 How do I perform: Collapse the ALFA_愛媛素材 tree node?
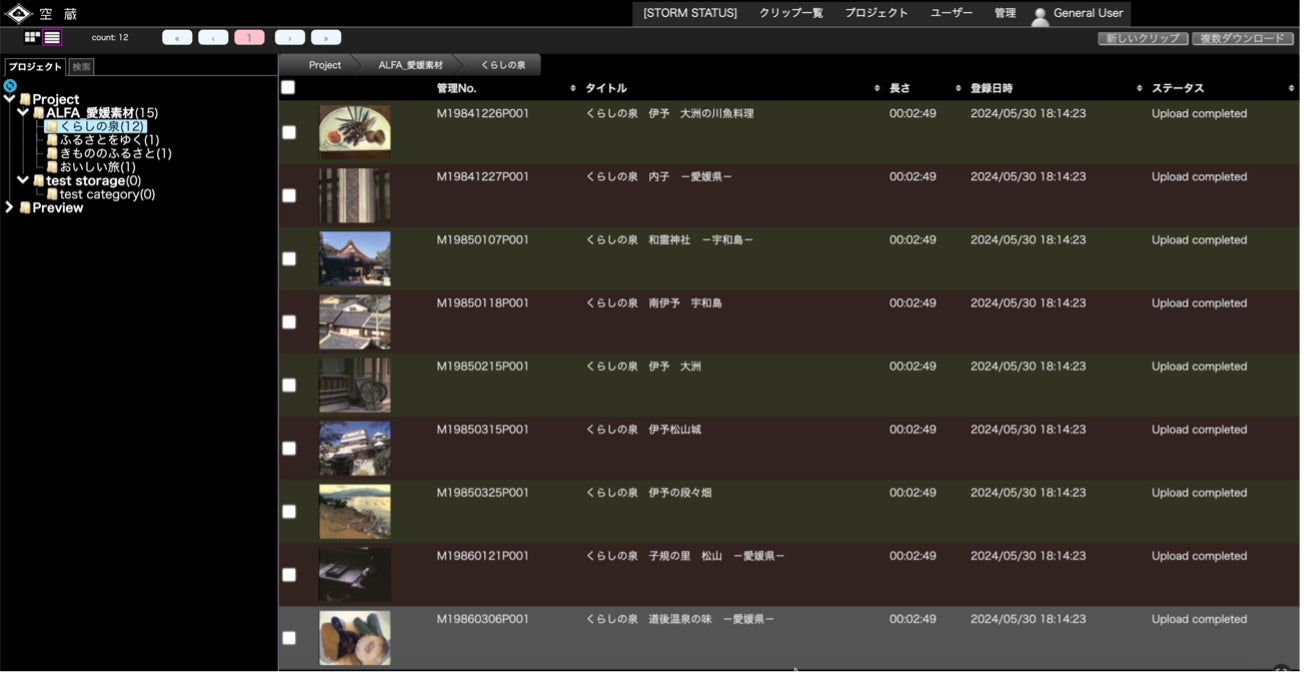[x=23, y=113]
